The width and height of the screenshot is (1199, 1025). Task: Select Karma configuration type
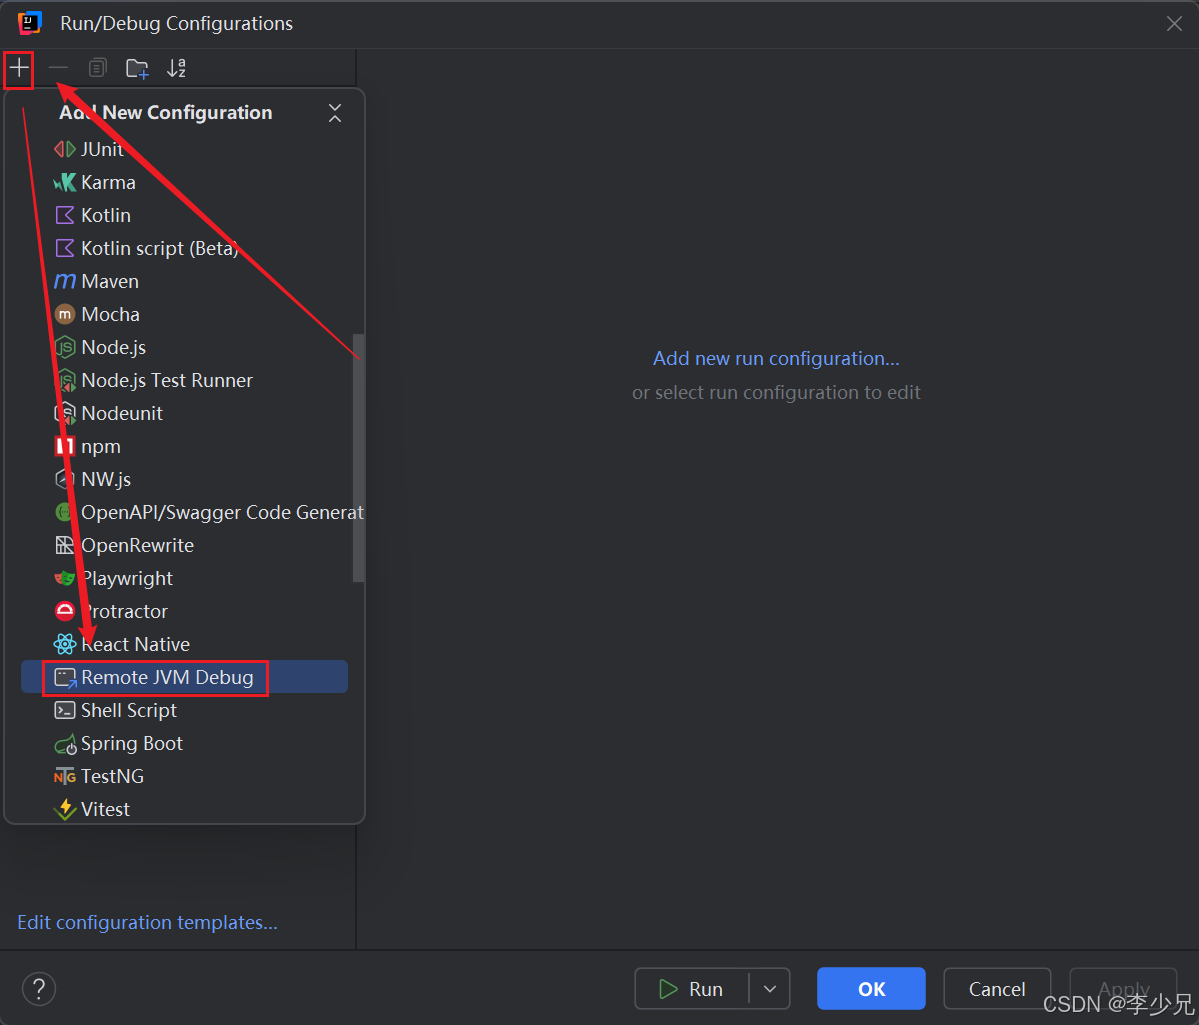184,182
